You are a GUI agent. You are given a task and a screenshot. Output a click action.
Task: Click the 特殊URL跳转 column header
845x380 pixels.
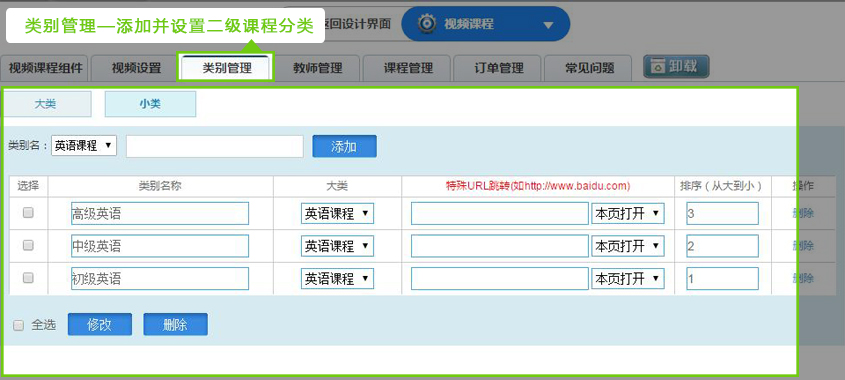coord(538,186)
